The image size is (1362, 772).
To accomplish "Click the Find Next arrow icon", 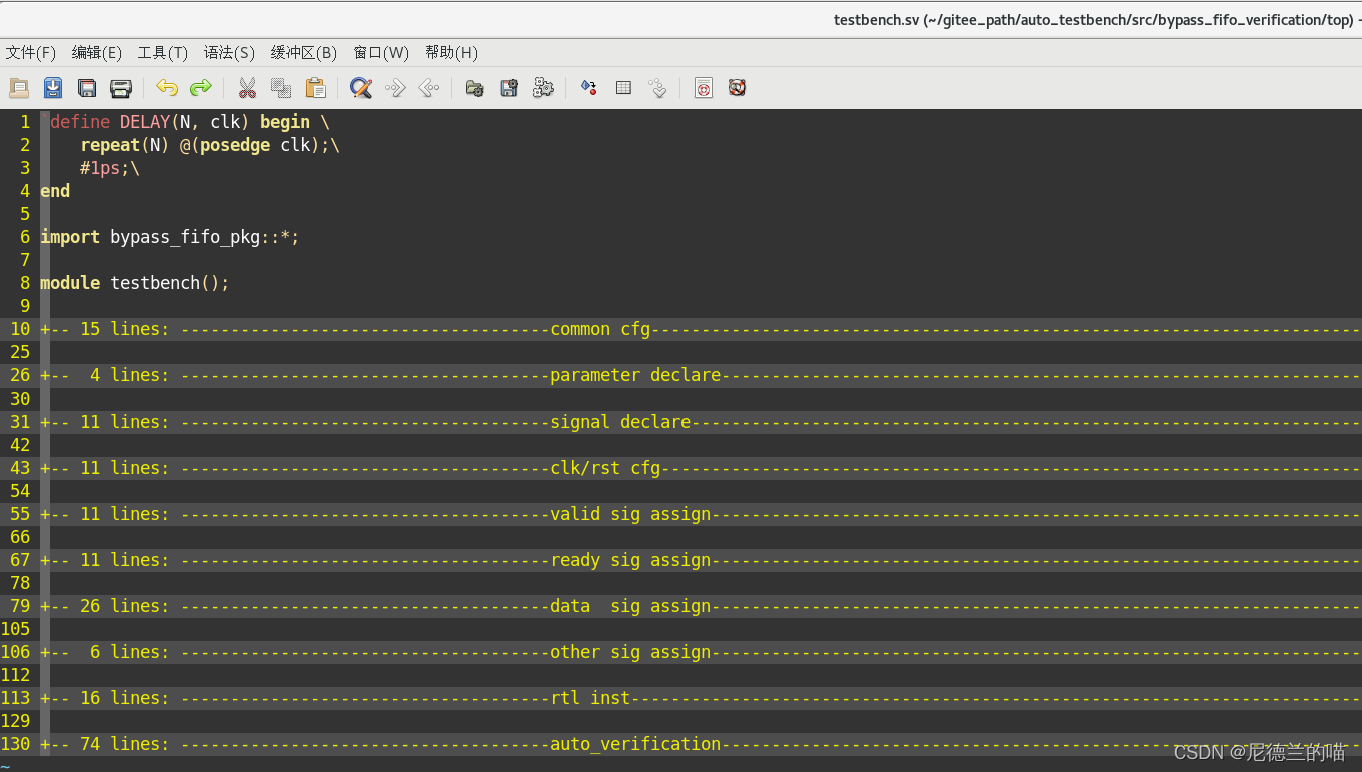I will pos(395,88).
